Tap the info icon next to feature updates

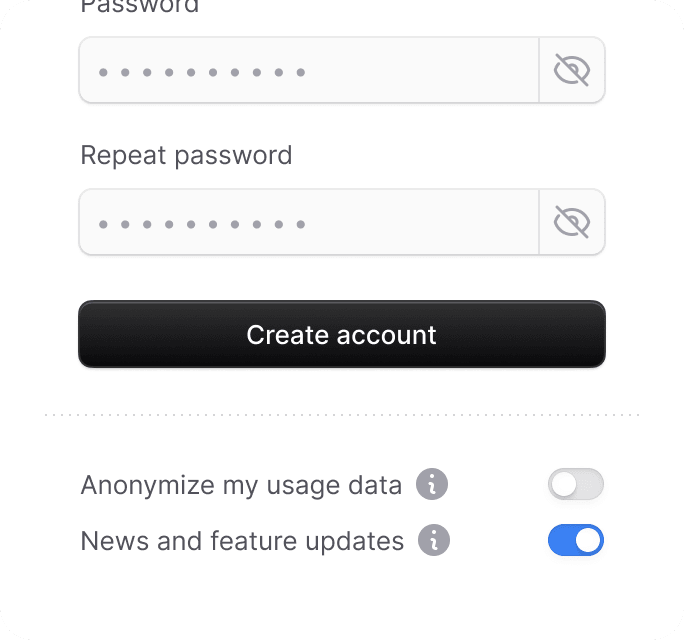pyautogui.click(x=434, y=540)
